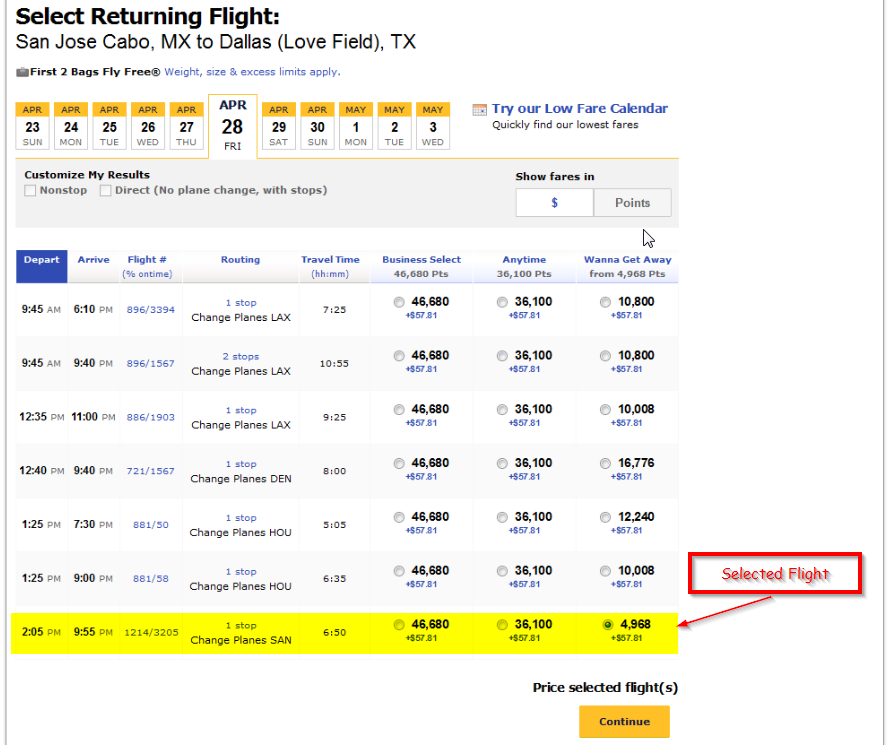Viewport: 890px width, 745px height.
Task: Click the Continue button
Action: tap(624, 721)
